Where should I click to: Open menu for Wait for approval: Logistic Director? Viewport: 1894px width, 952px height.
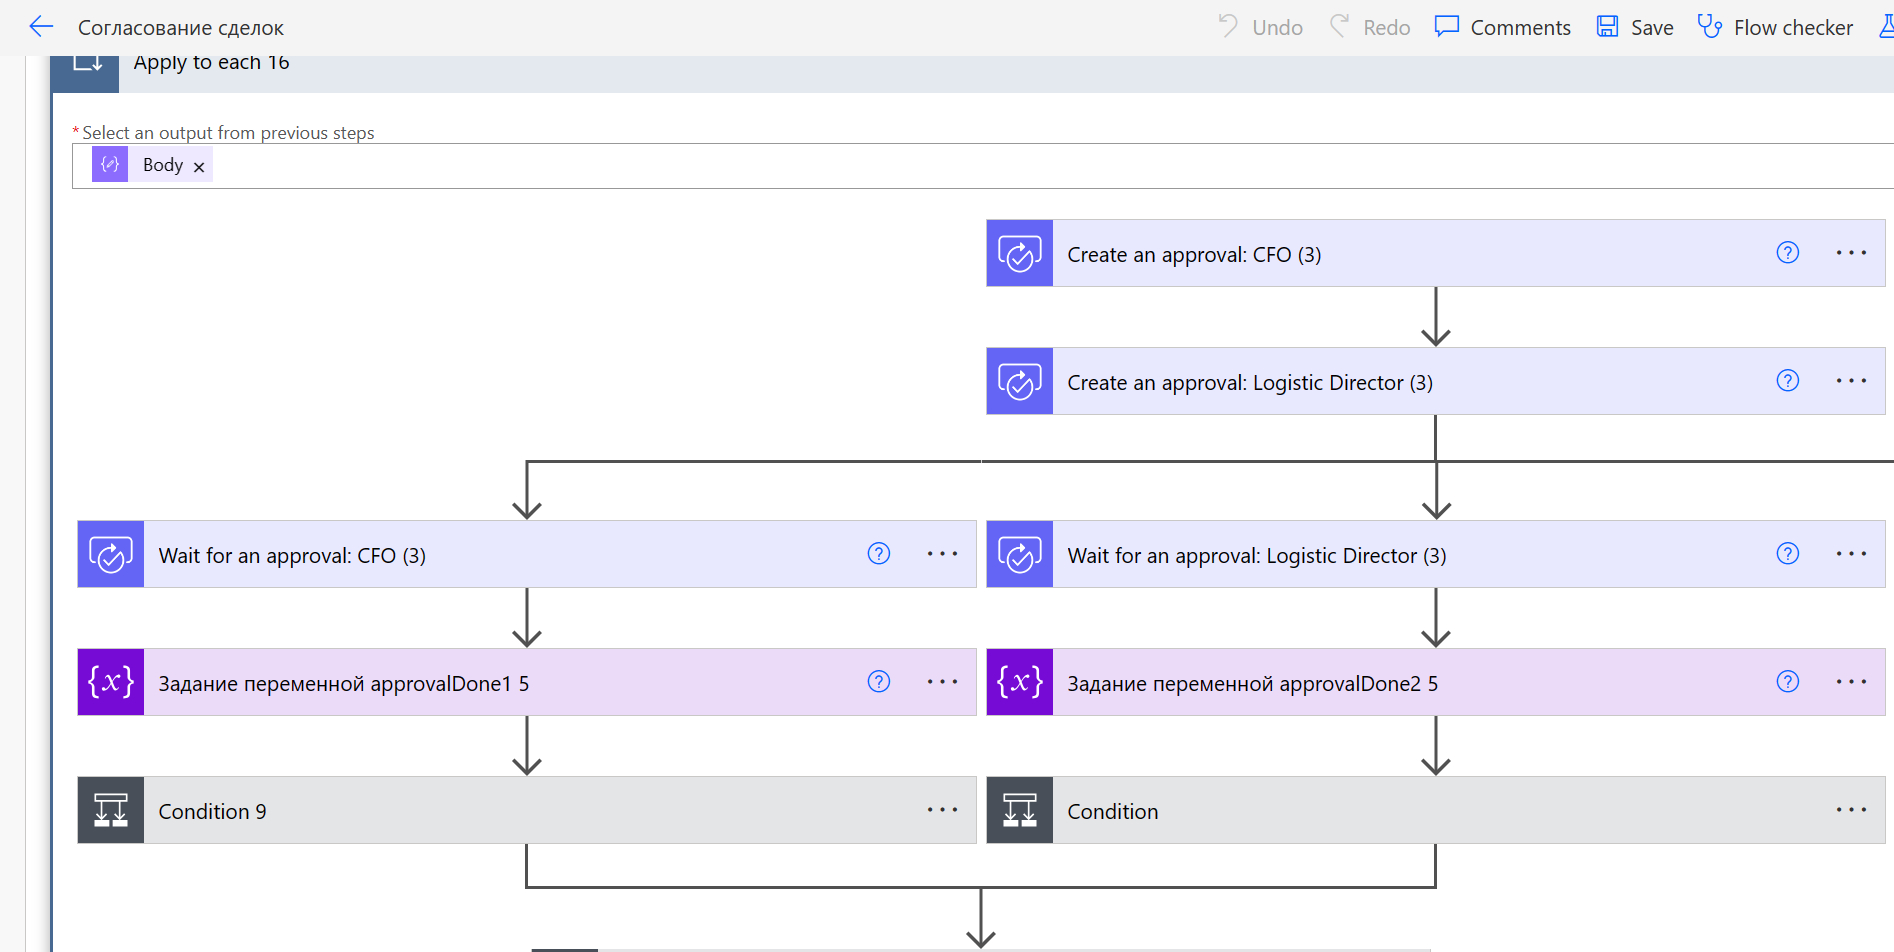1851,554
